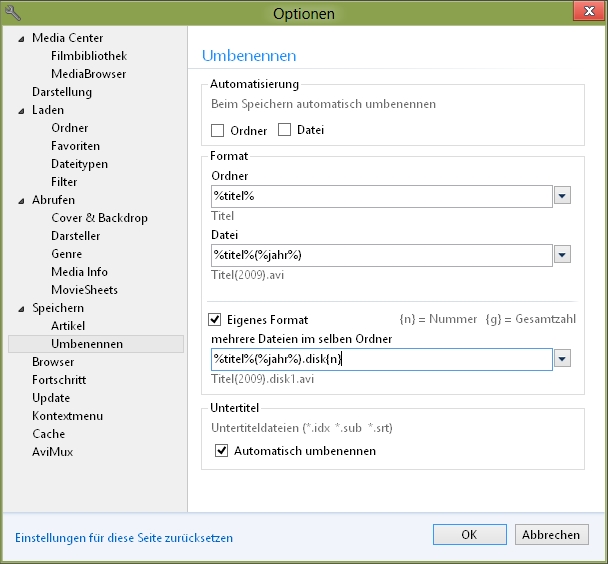Uncheck the Eigenes Format checkbox
Screen dimensions: 608x564
pyautogui.click(x=214, y=319)
